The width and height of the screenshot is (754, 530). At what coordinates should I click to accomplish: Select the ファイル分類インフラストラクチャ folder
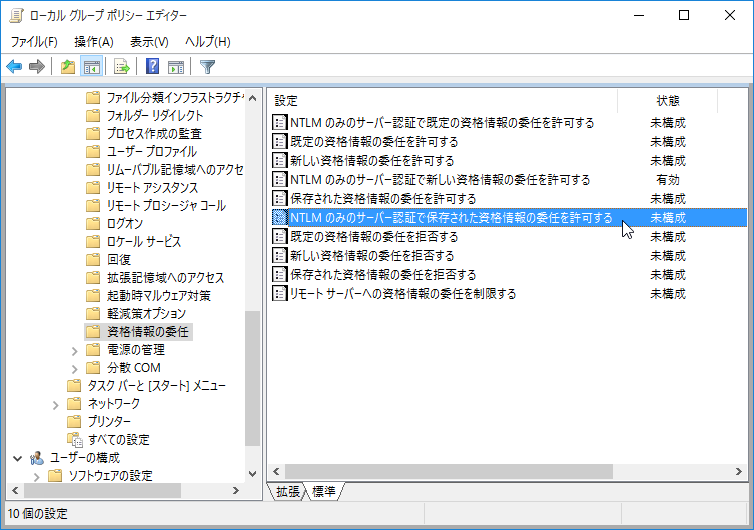[x=164, y=98]
